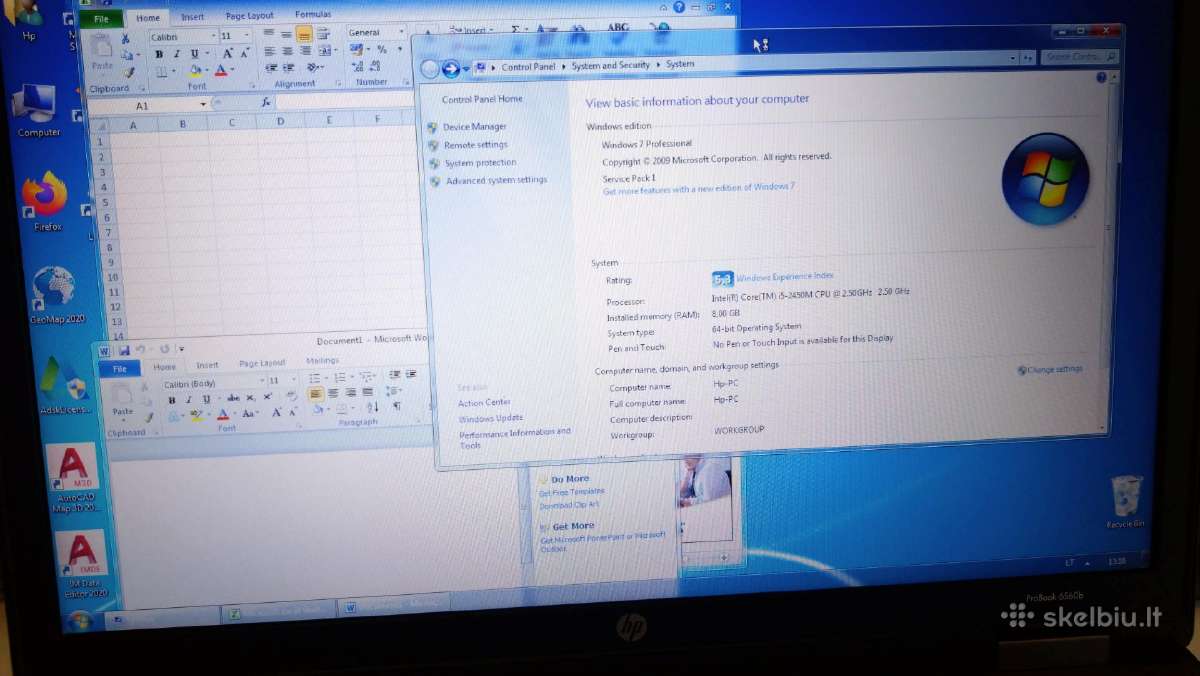Open Windows Update link

coord(491,419)
